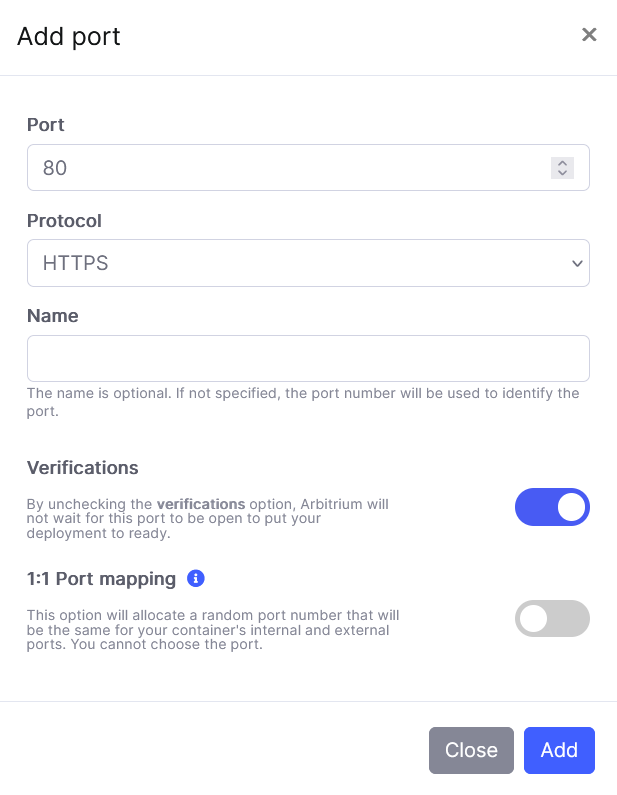Click the Protocol field label
617x795 pixels.
pyautogui.click(x=64, y=221)
